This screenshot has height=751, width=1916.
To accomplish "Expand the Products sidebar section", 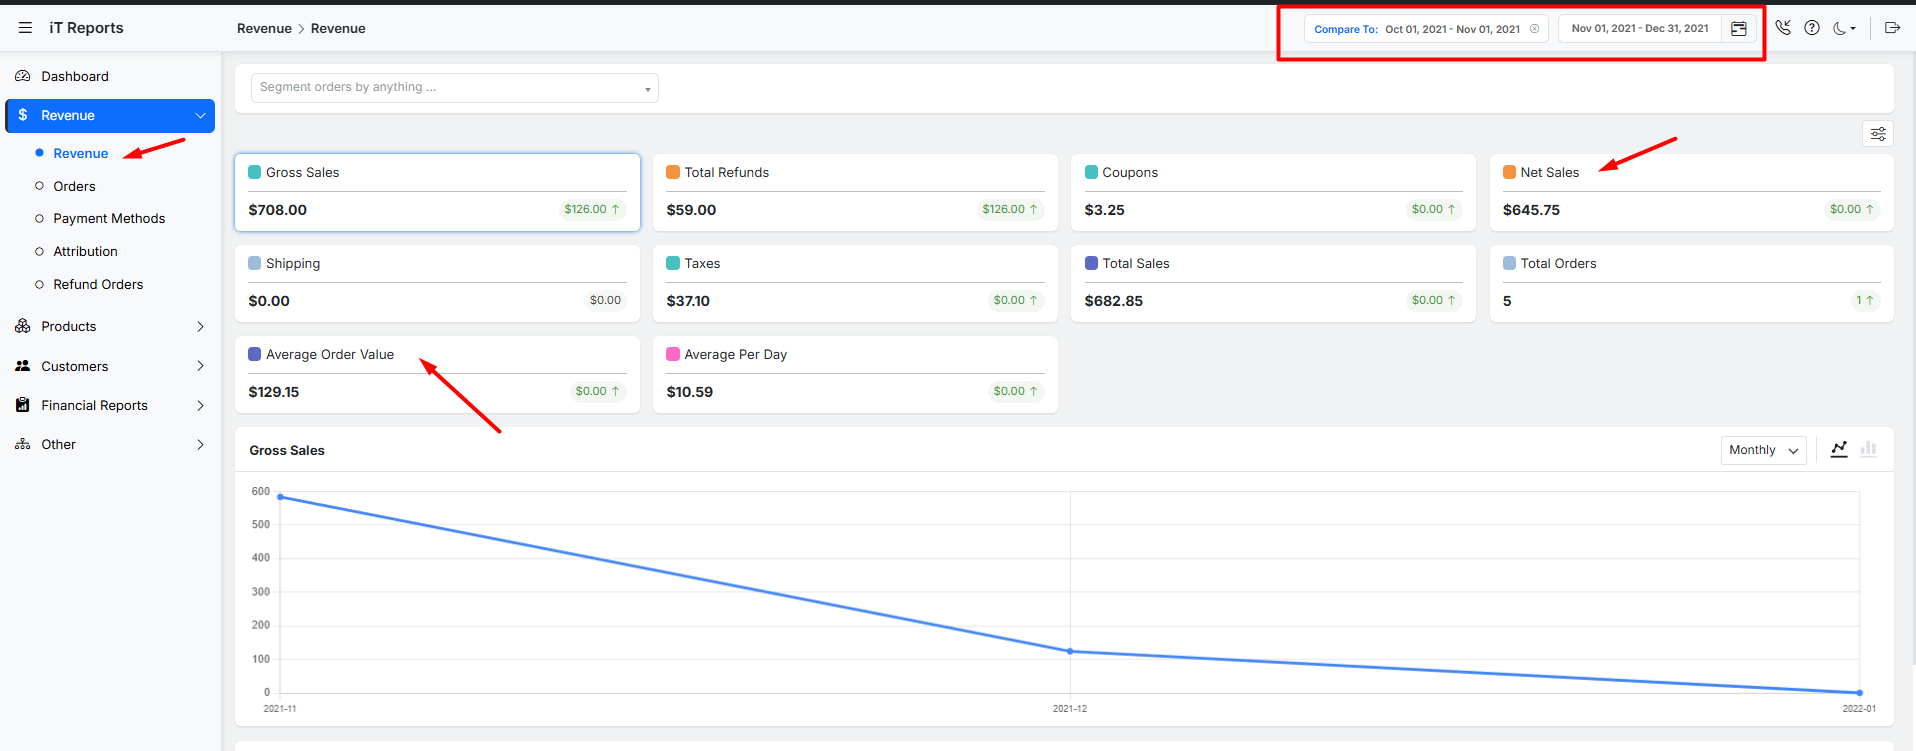I will coord(110,327).
